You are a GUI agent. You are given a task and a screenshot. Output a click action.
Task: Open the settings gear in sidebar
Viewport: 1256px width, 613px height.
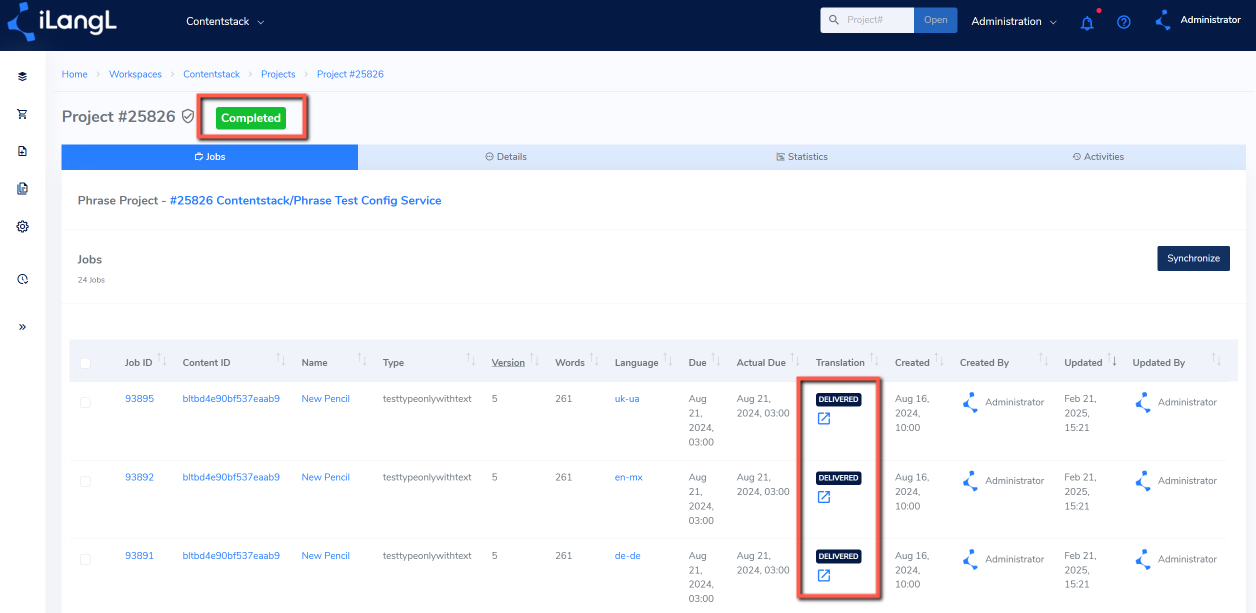(x=22, y=226)
